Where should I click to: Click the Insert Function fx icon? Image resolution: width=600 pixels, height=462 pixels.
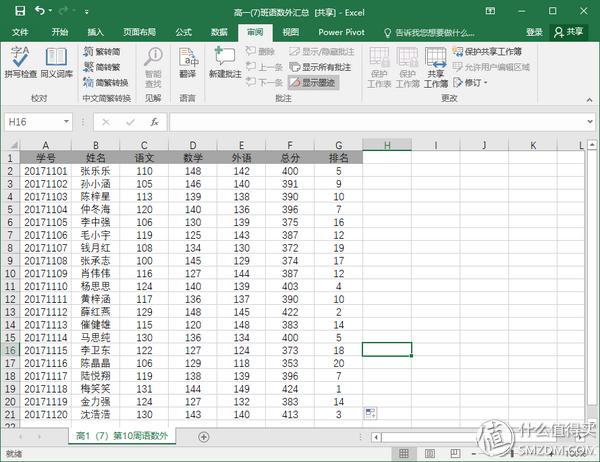(154, 122)
